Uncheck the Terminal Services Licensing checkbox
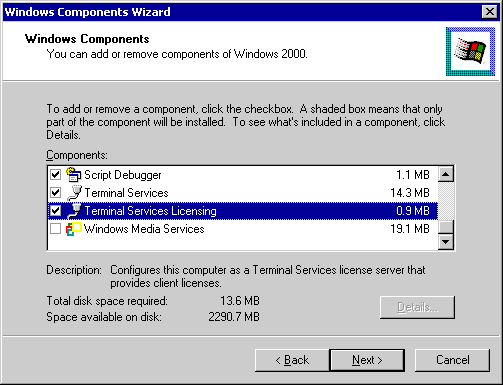Image resolution: width=503 pixels, height=385 pixels. pyautogui.click(x=55, y=211)
